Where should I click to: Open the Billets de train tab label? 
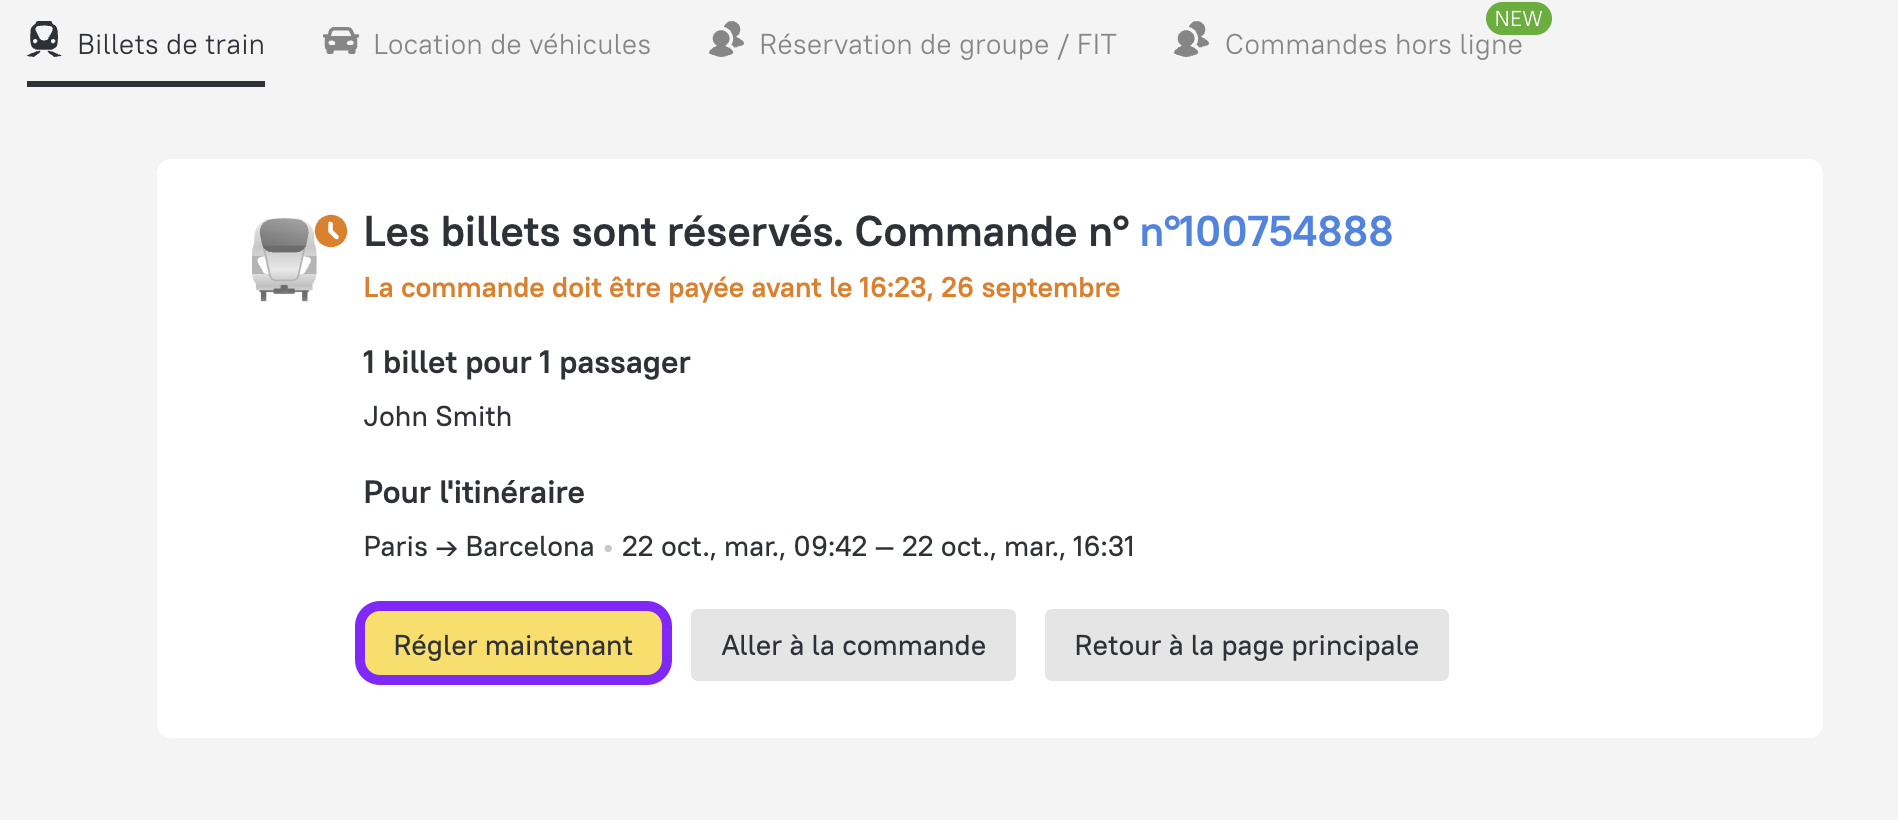pos(171,45)
